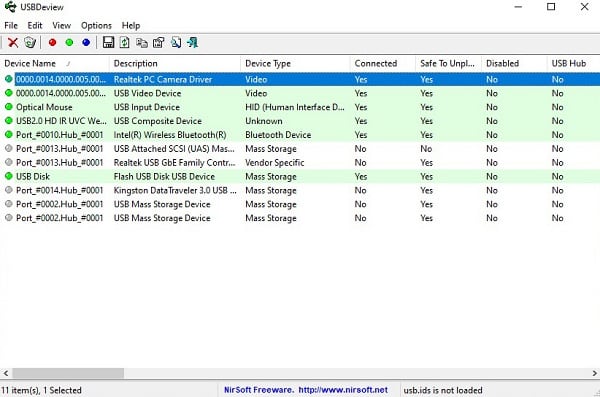Select the USB Video Device description cell
Viewport: 600px width, 397px height.
(x=147, y=93)
